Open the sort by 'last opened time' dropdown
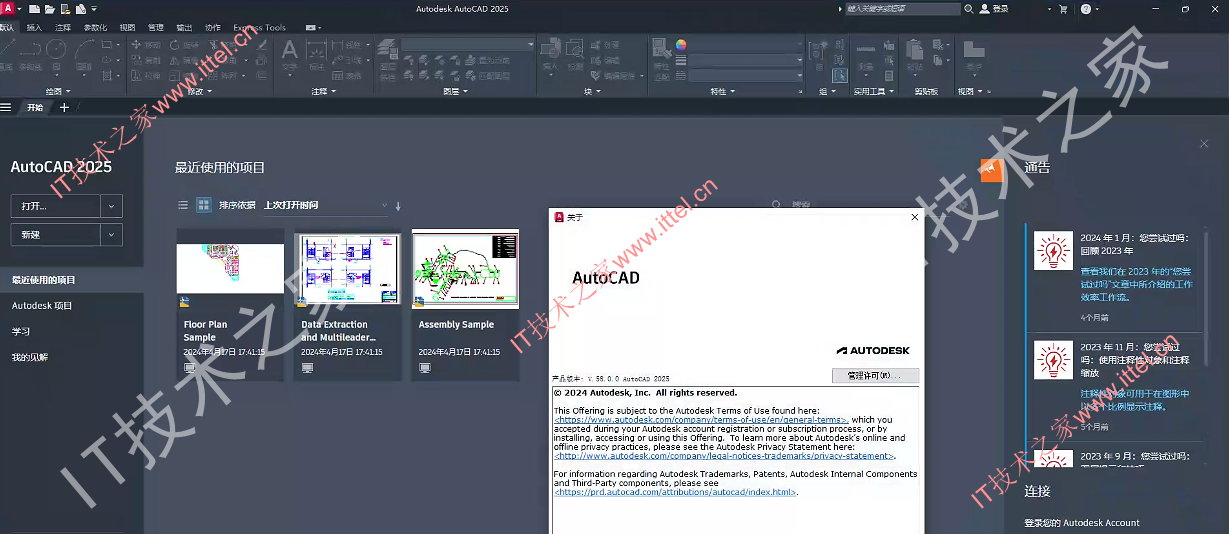Image resolution: width=1229 pixels, height=534 pixels. coord(325,205)
